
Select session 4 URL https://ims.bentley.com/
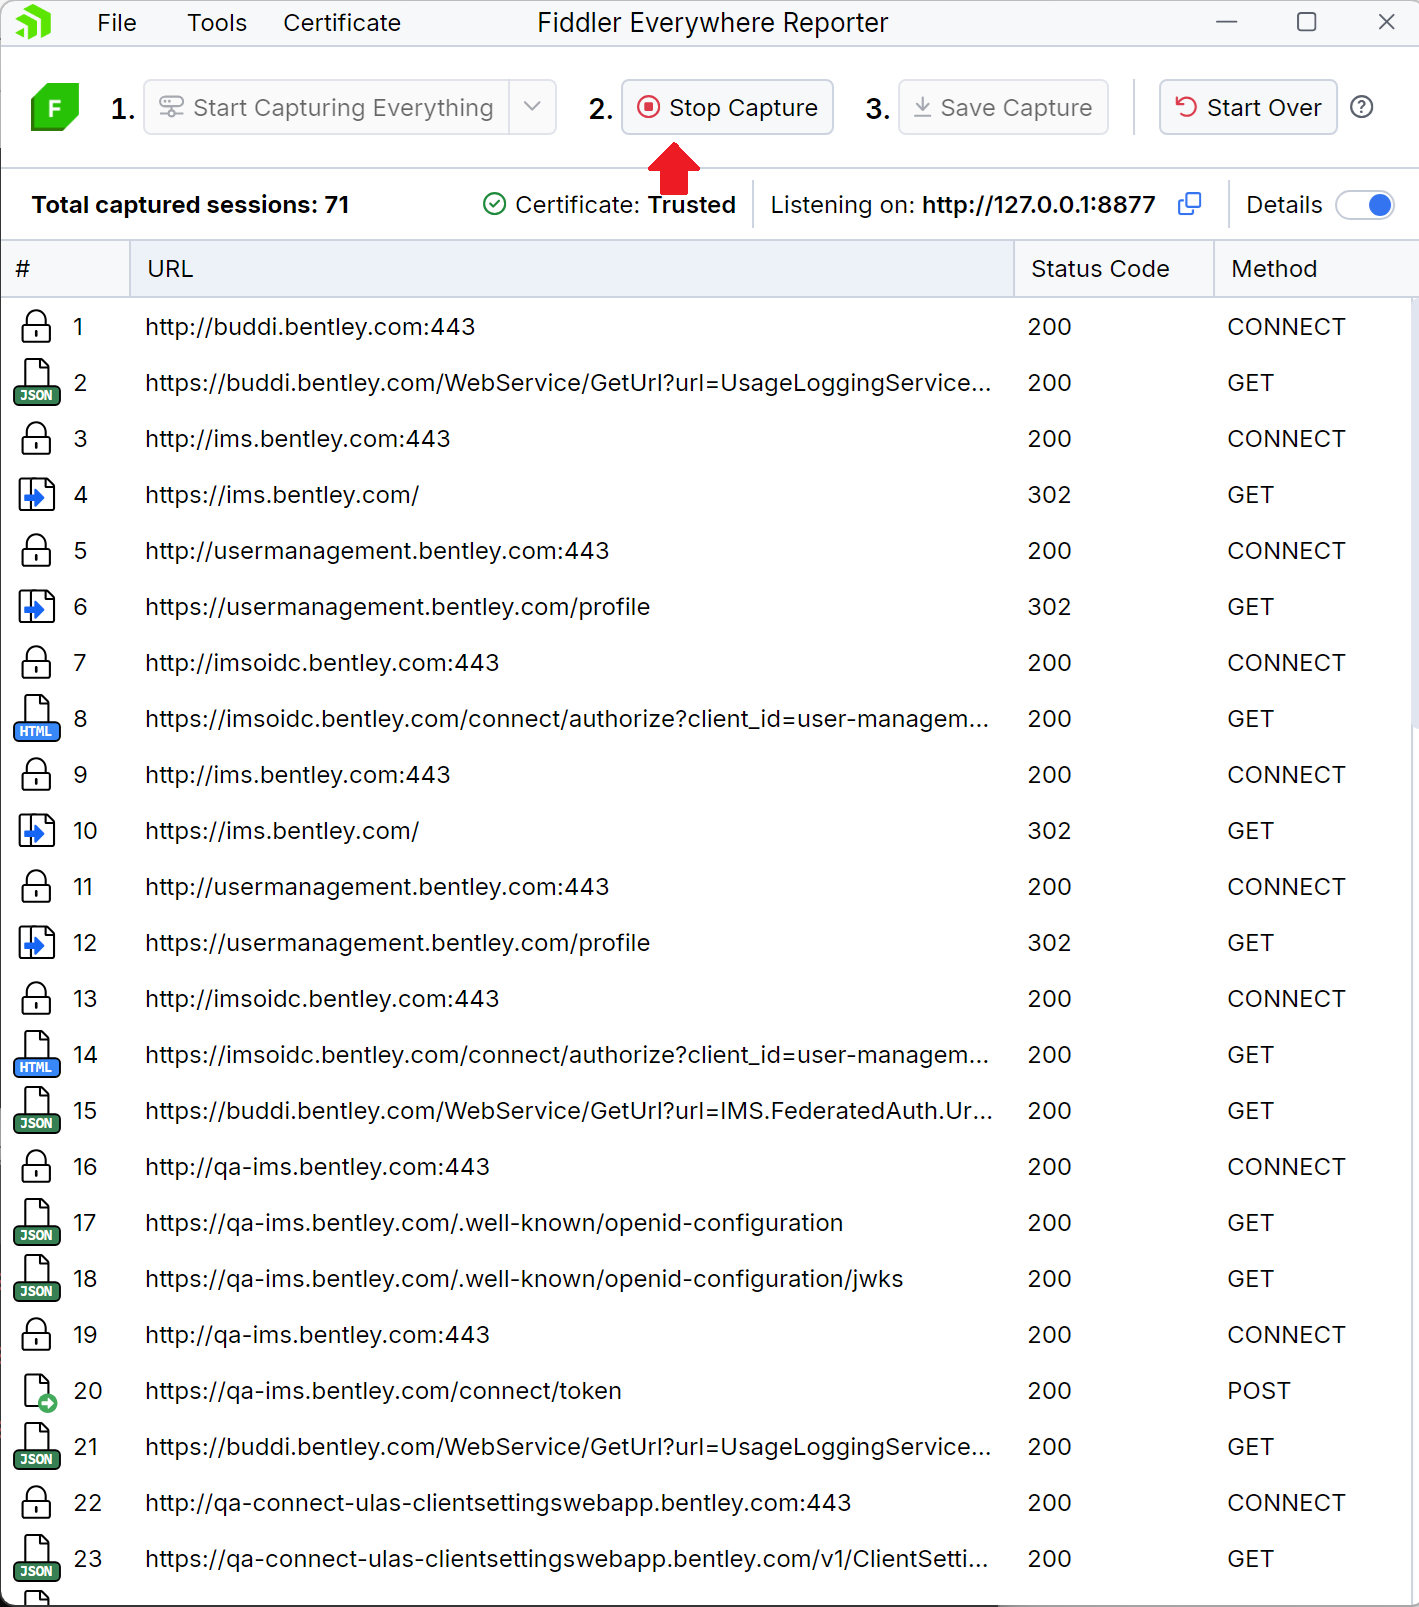point(282,495)
